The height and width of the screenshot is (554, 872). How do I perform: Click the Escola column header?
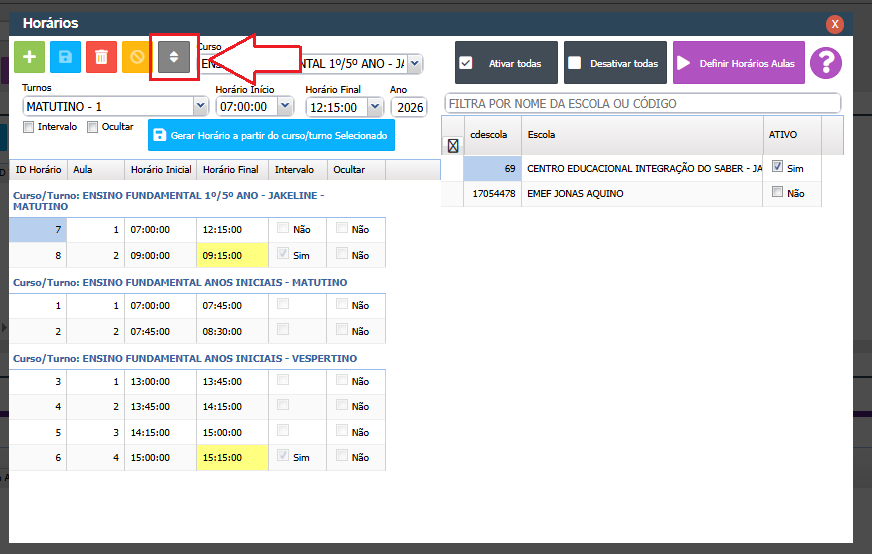click(x=642, y=135)
